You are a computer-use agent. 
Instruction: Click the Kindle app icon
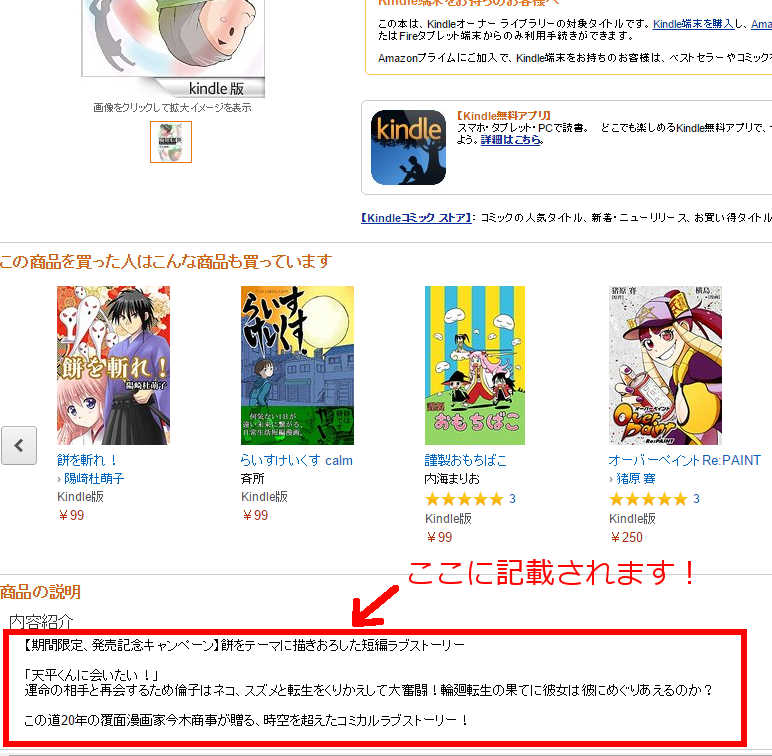[408, 147]
